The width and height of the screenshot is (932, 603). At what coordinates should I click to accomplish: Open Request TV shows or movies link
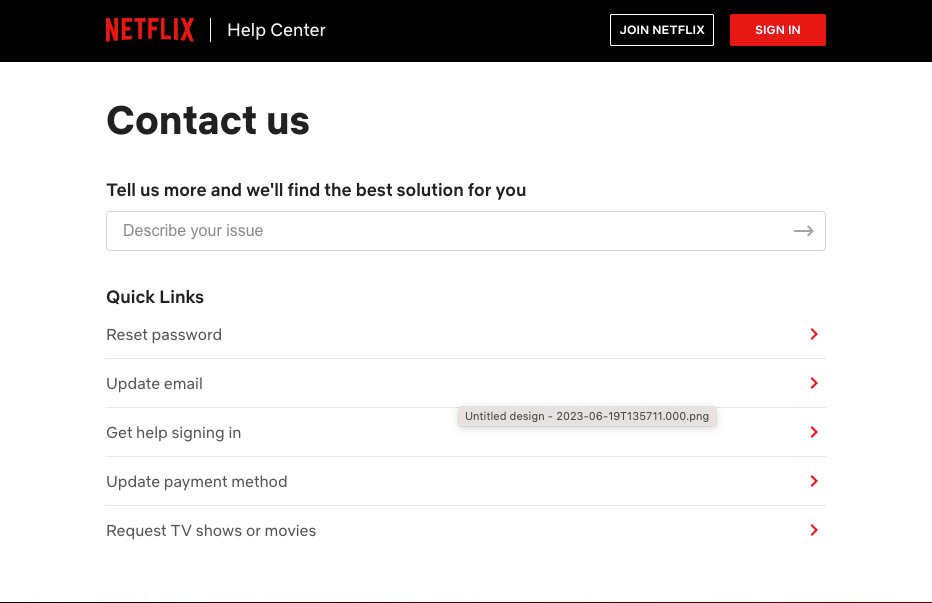click(211, 530)
